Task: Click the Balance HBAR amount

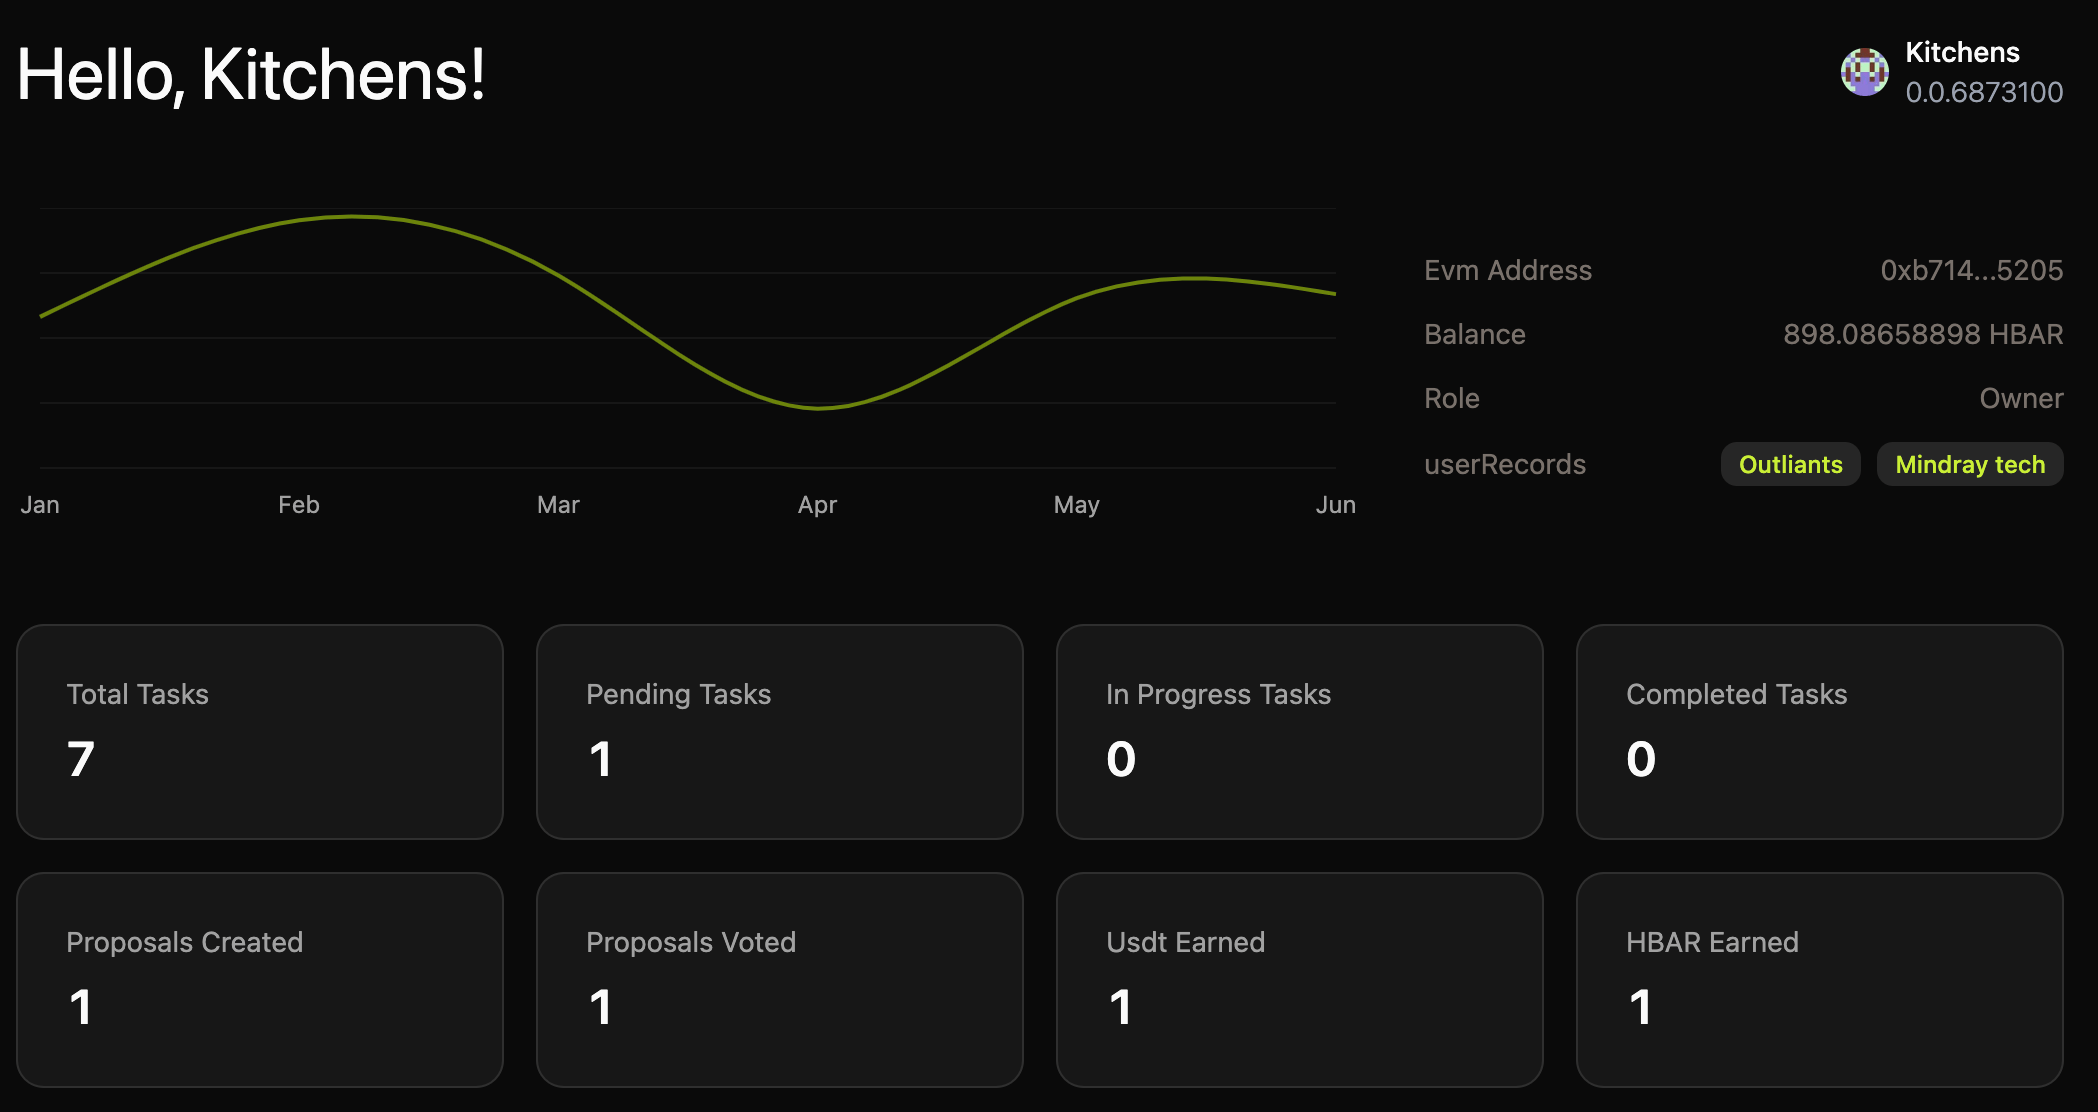Action: pyautogui.click(x=1922, y=334)
